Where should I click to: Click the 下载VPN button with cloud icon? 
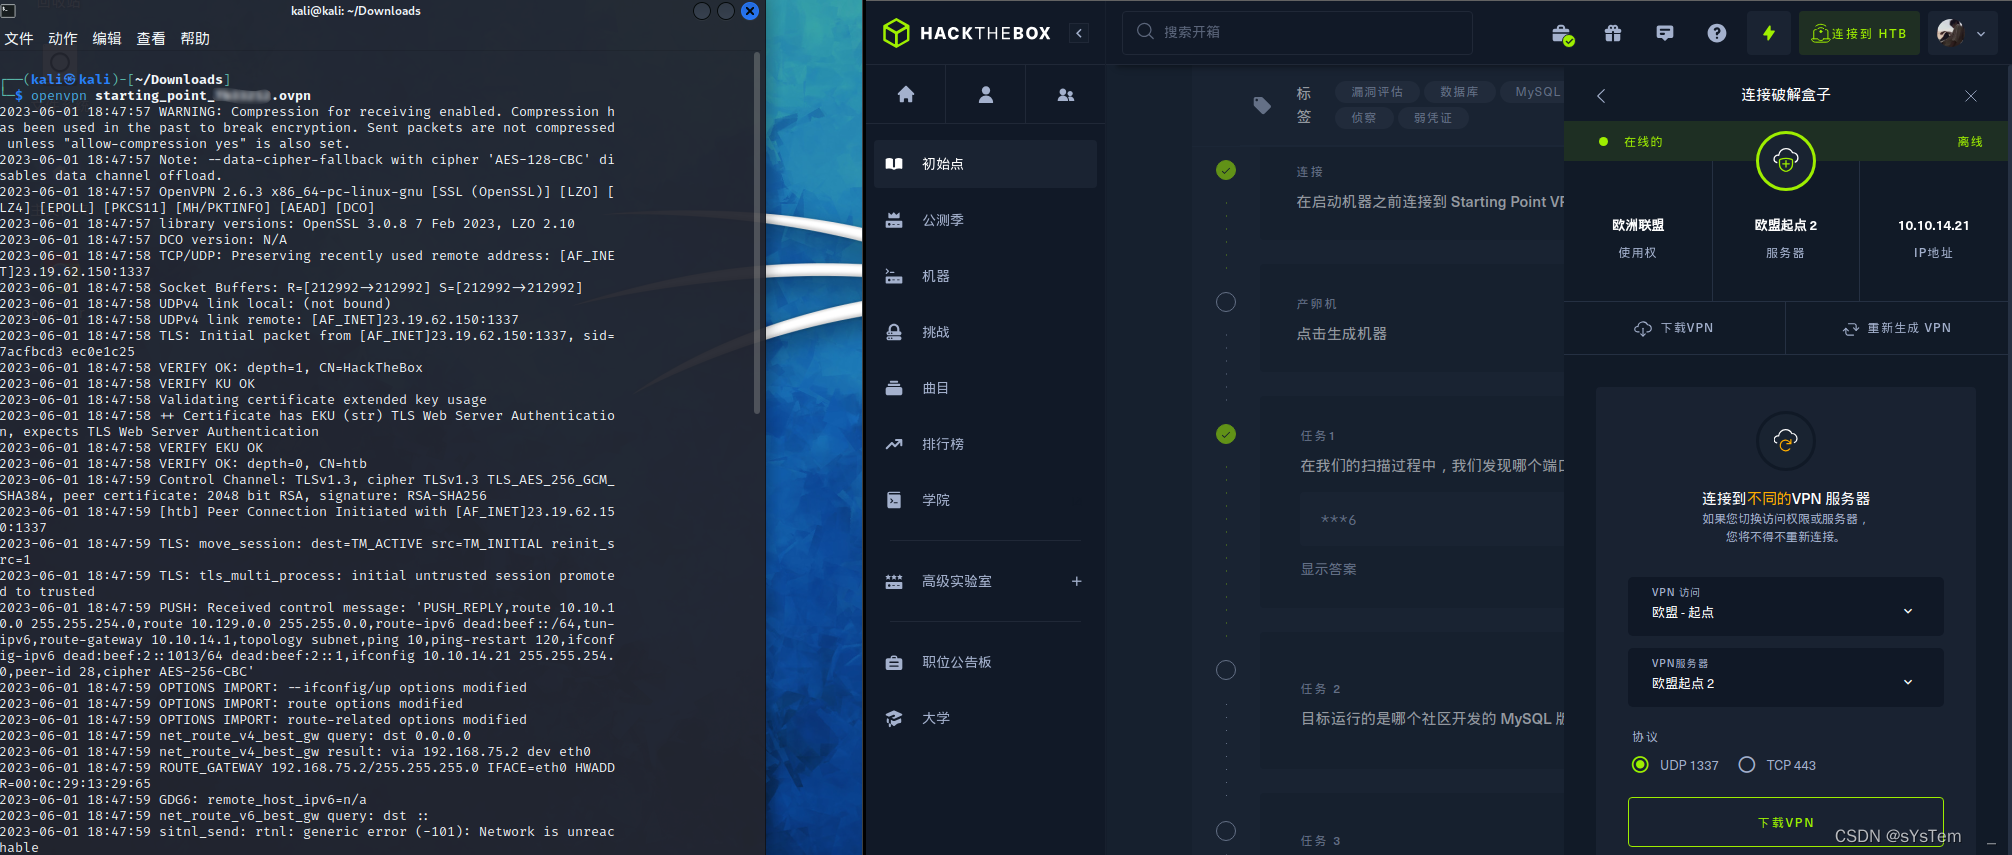point(1674,328)
